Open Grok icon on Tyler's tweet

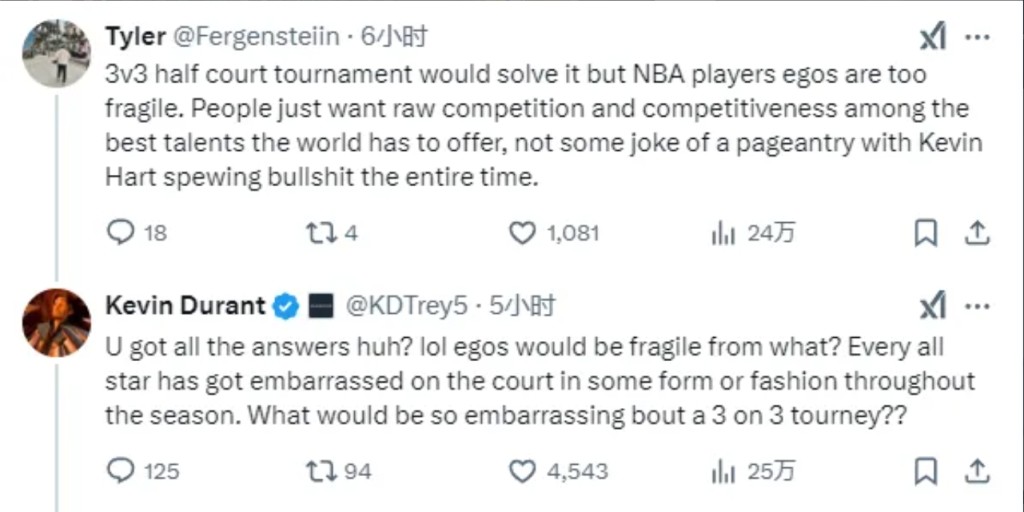click(932, 38)
